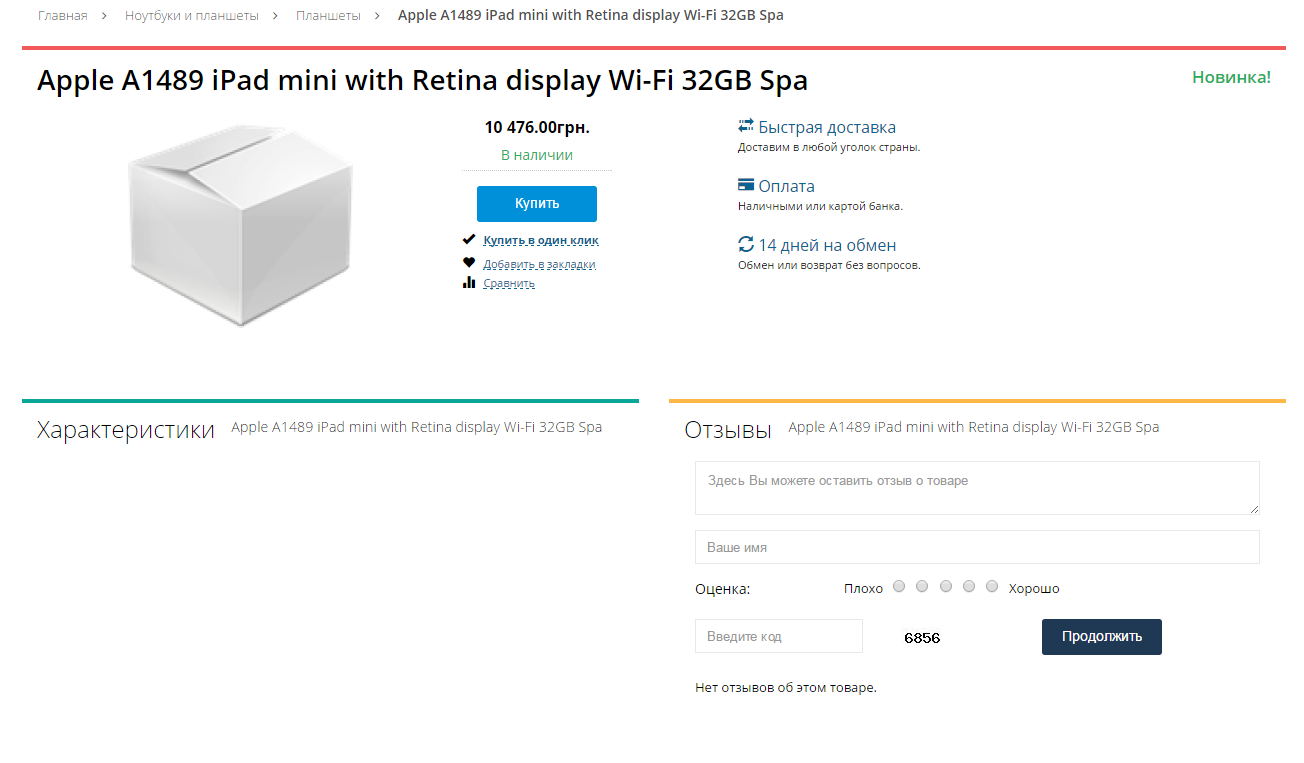Click the Оплата heading
Image resolution: width=1304 pixels, height=763 pixels.
[787, 186]
